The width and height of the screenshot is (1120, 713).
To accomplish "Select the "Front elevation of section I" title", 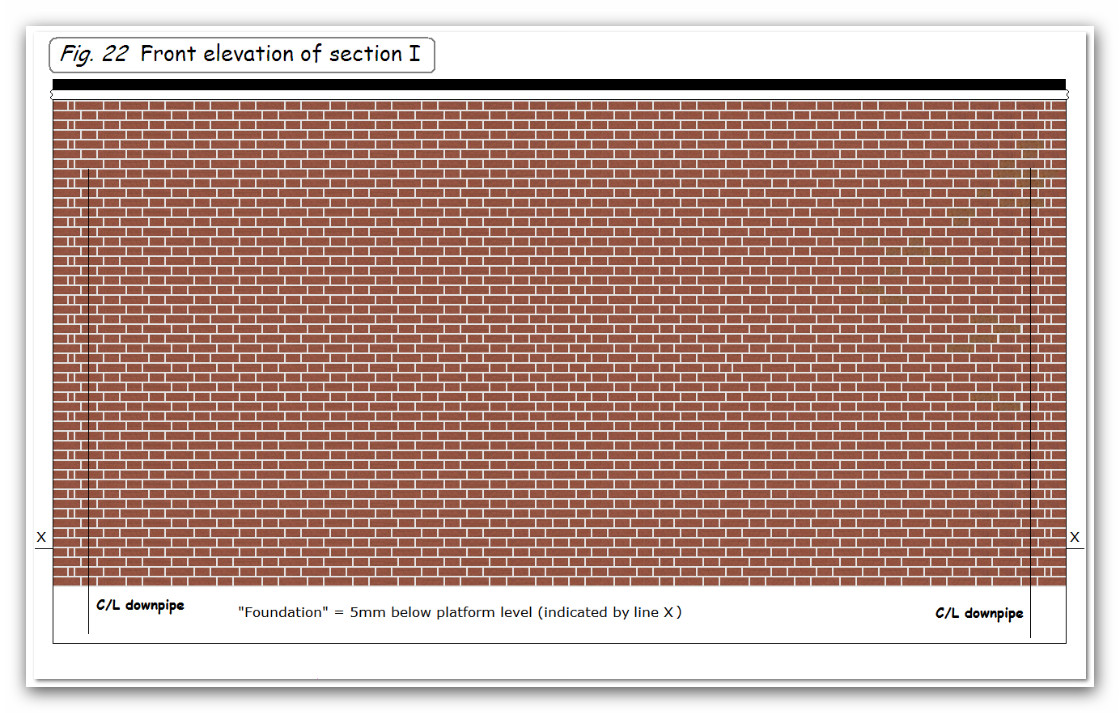I will (x=280, y=55).
